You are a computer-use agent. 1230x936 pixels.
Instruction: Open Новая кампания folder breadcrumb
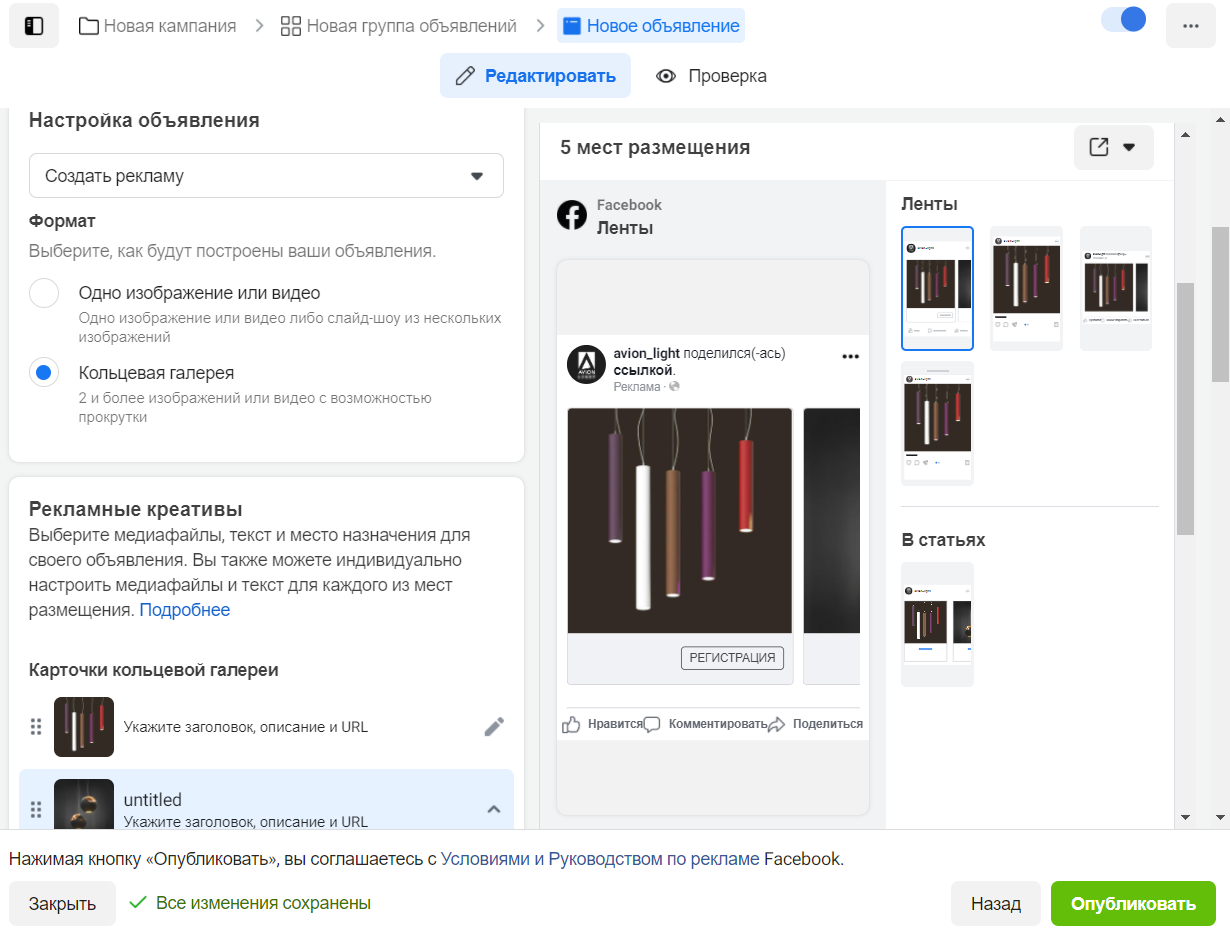click(157, 26)
